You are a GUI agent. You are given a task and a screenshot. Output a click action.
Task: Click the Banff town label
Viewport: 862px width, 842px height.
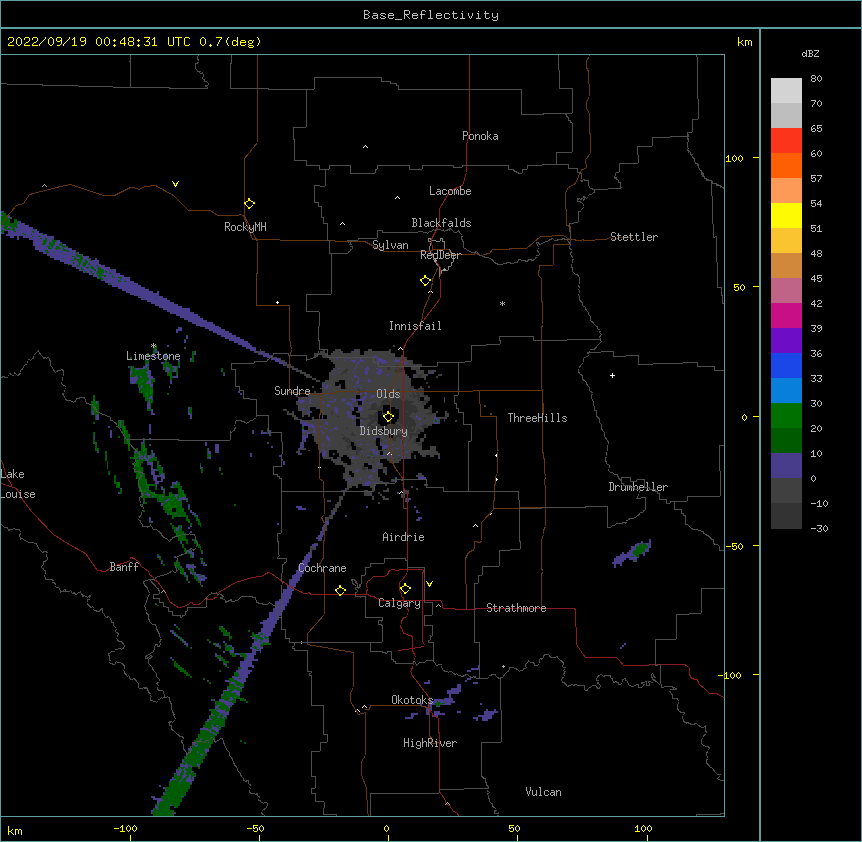pos(124,567)
